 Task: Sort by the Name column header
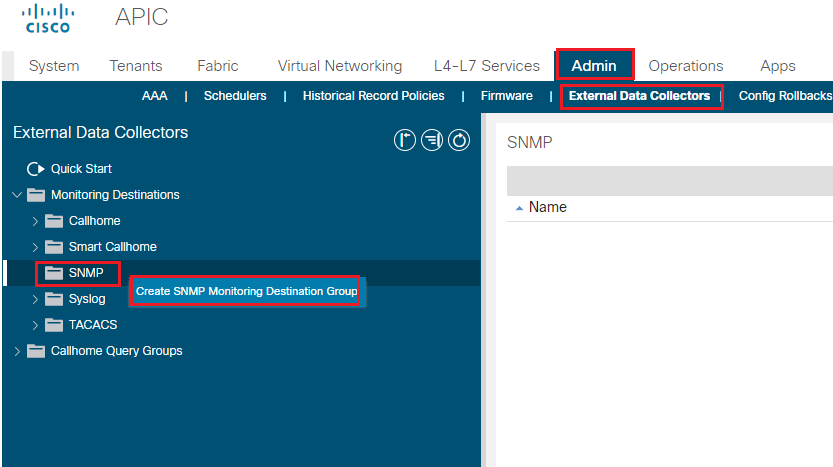point(548,207)
